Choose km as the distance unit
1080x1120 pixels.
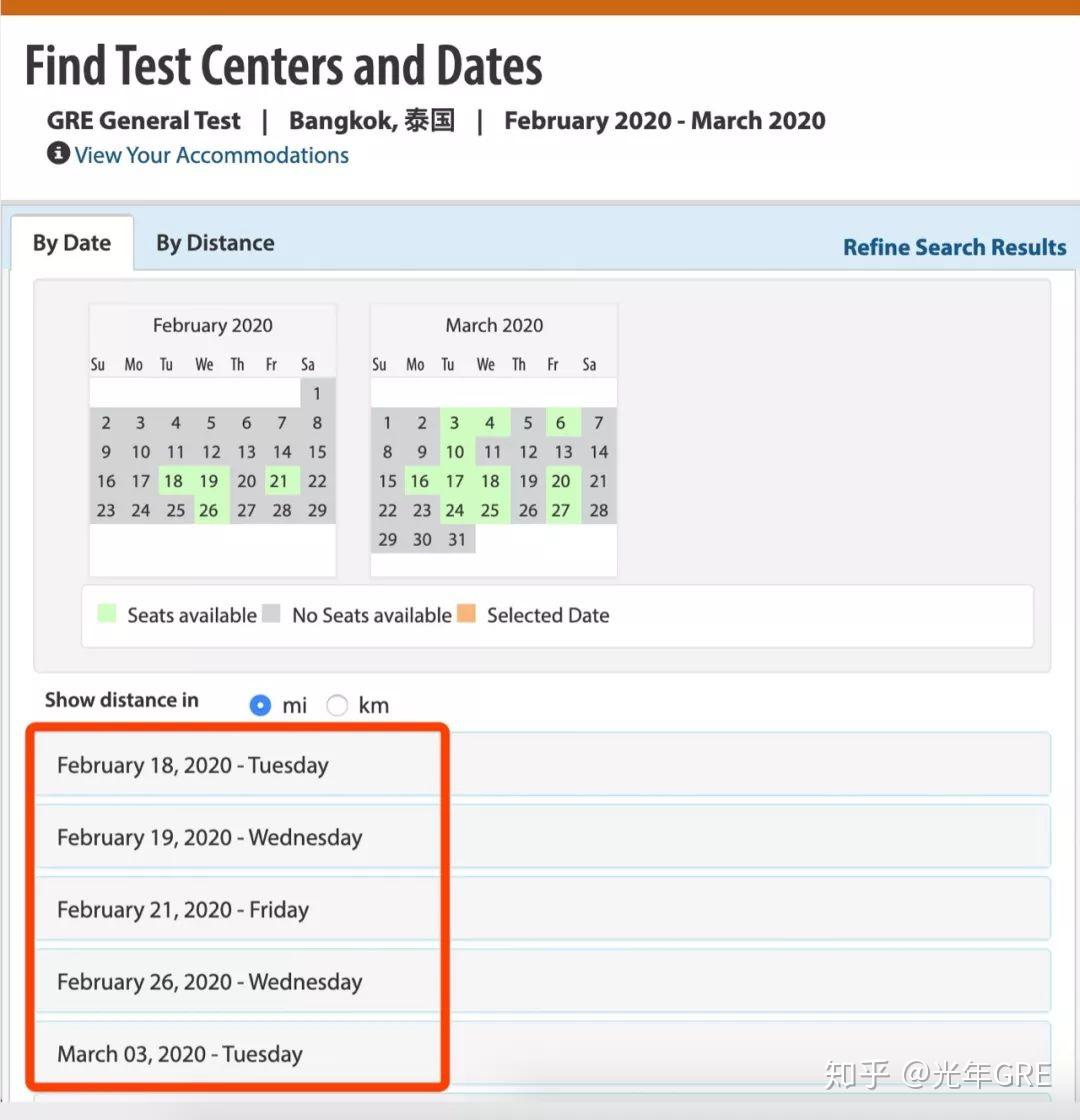[x=338, y=705]
